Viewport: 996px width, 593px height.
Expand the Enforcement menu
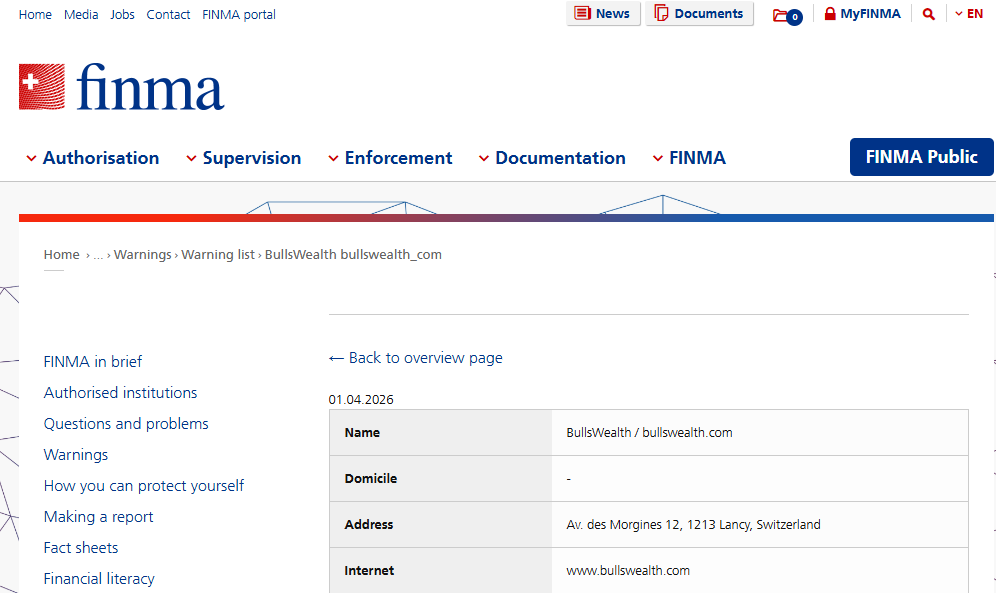(x=391, y=157)
